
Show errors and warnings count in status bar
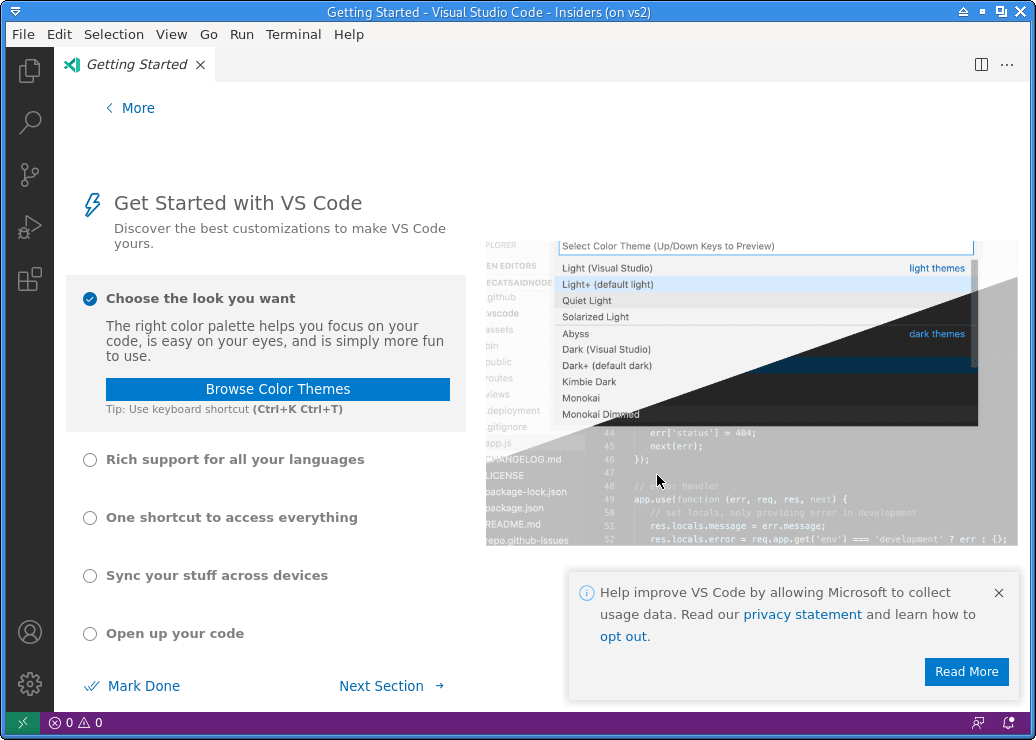click(75, 723)
